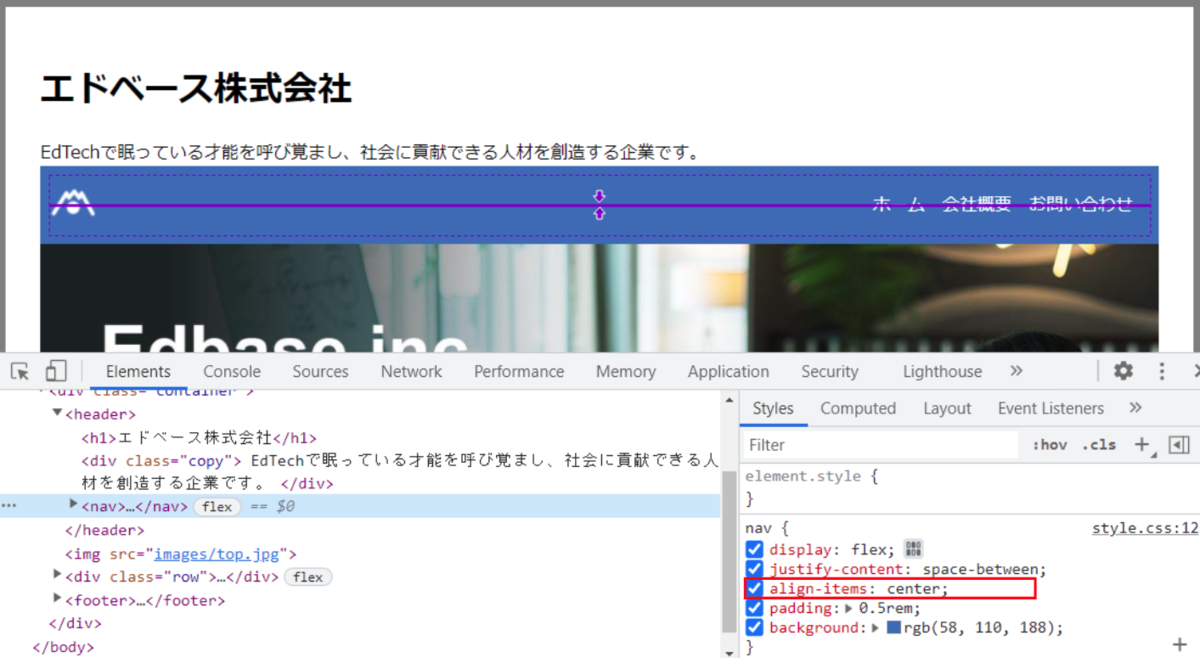Viewport: 1200px width, 658px height.
Task: Select the closing body tag row
Action: pos(63,647)
